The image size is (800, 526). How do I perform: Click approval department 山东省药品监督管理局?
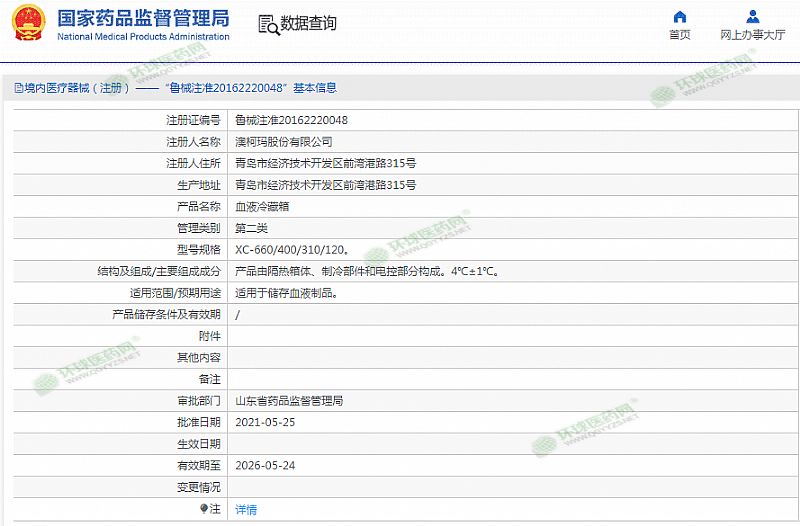tap(289, 401)
